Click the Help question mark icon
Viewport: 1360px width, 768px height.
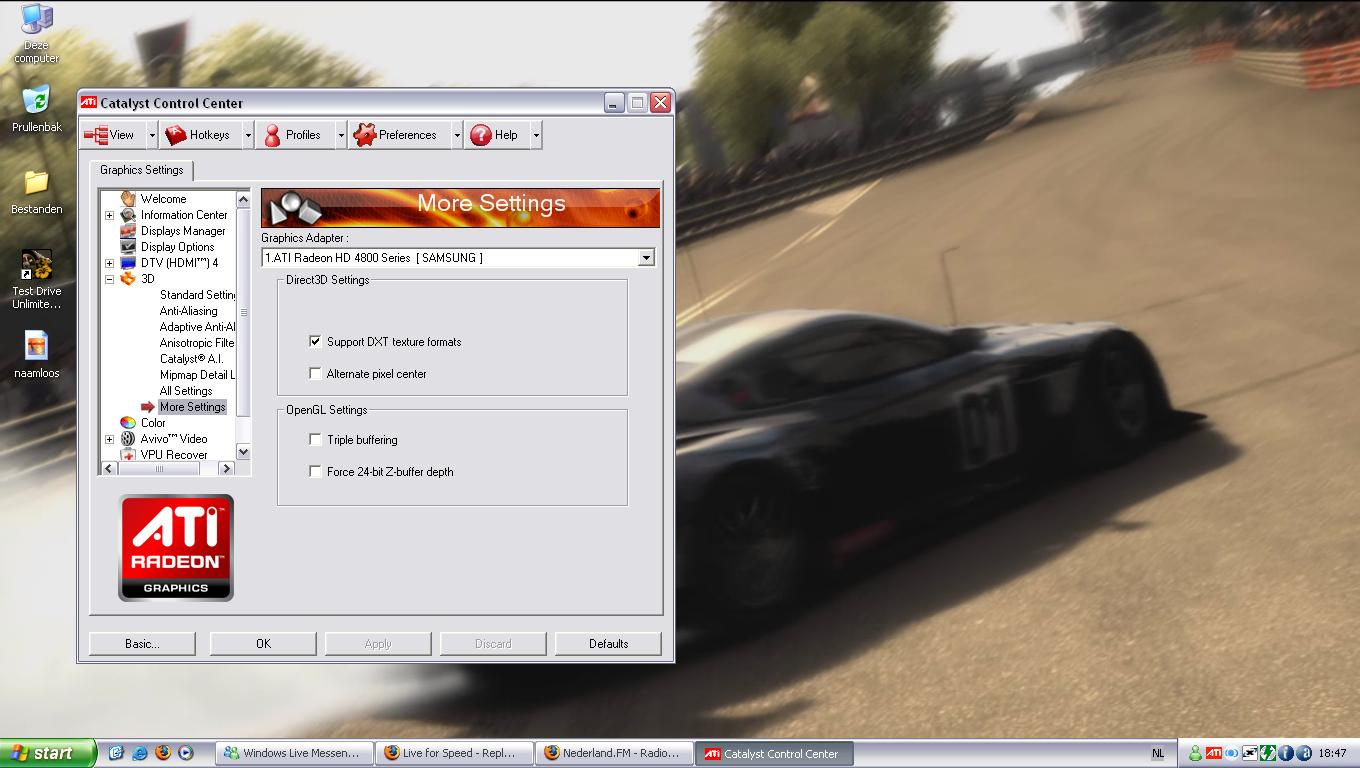(x=480, y=135)
